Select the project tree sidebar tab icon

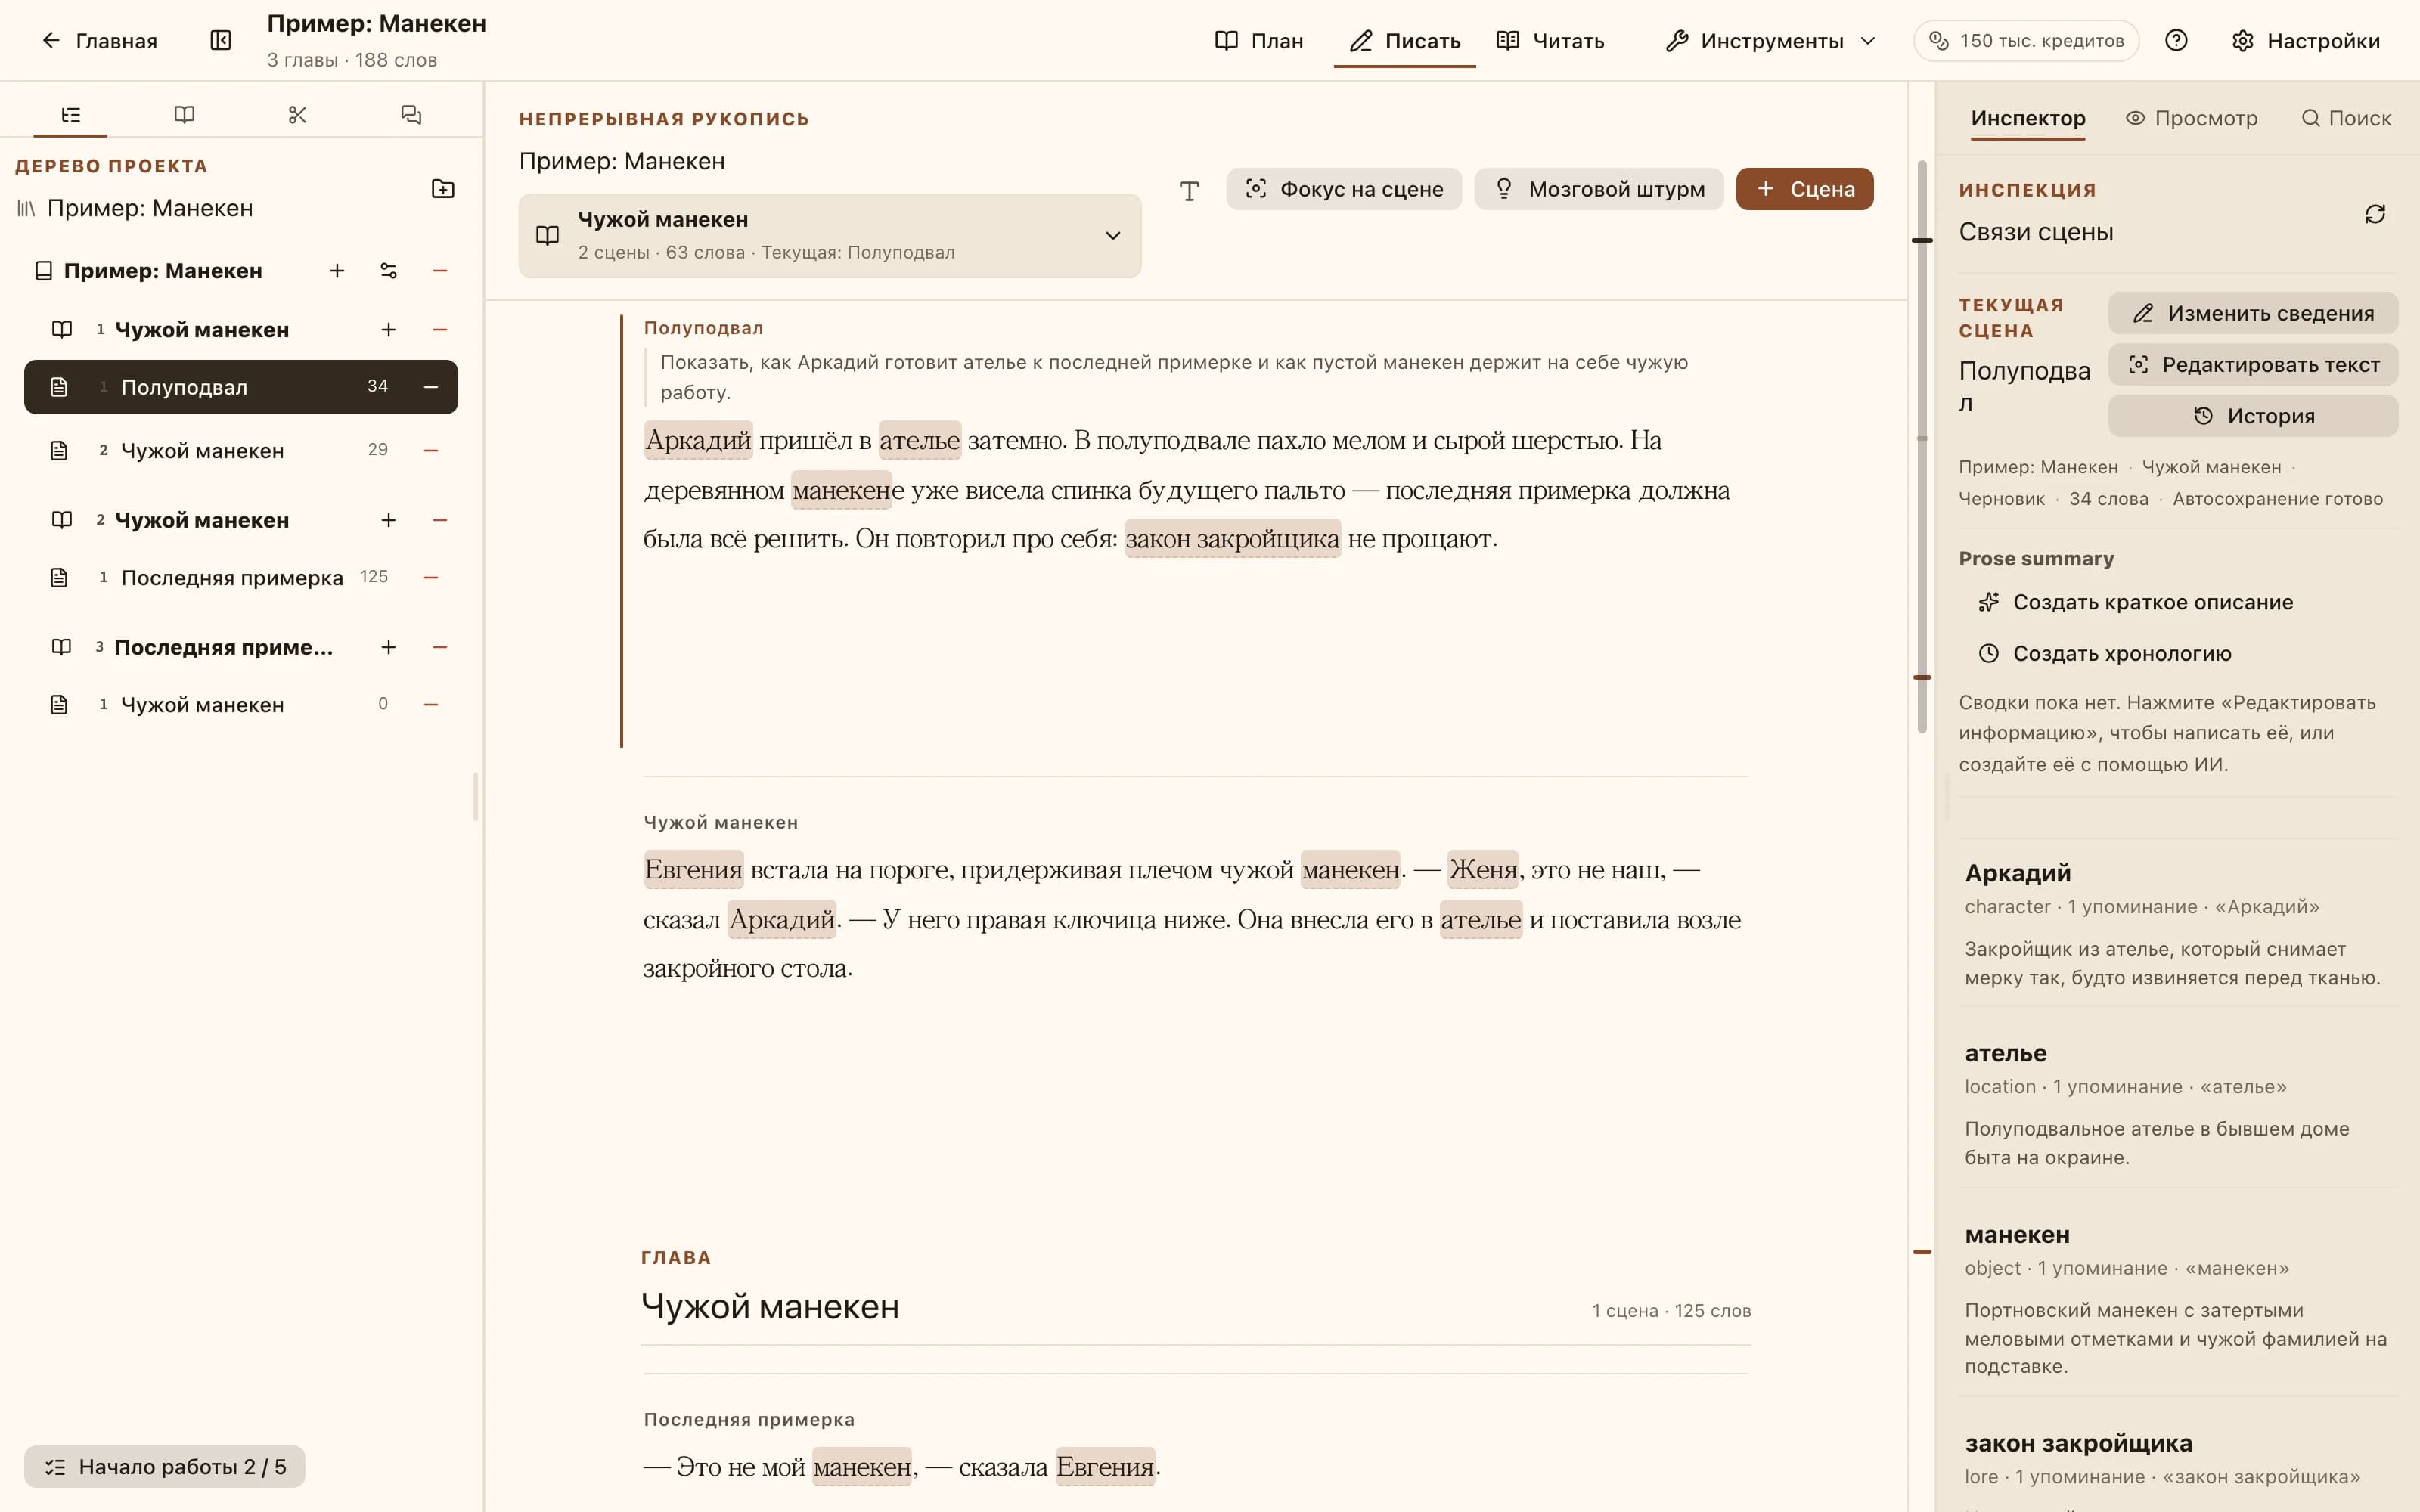click(x=71, y=115)
